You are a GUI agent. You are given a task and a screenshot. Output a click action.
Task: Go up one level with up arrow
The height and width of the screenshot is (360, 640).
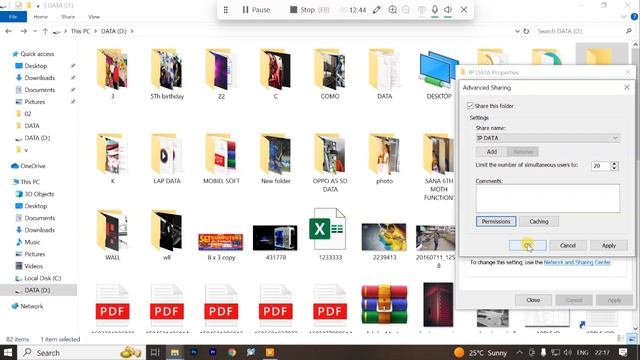[x=45, y=31]
